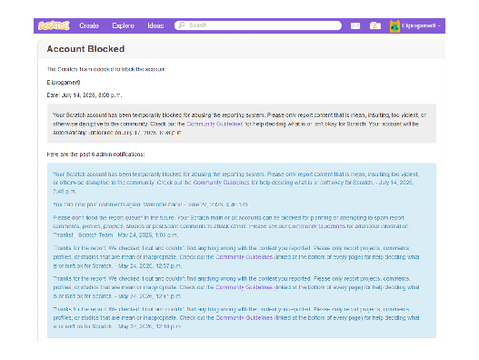
Task: Open the Ideas menu item
Action: [156, 26]
